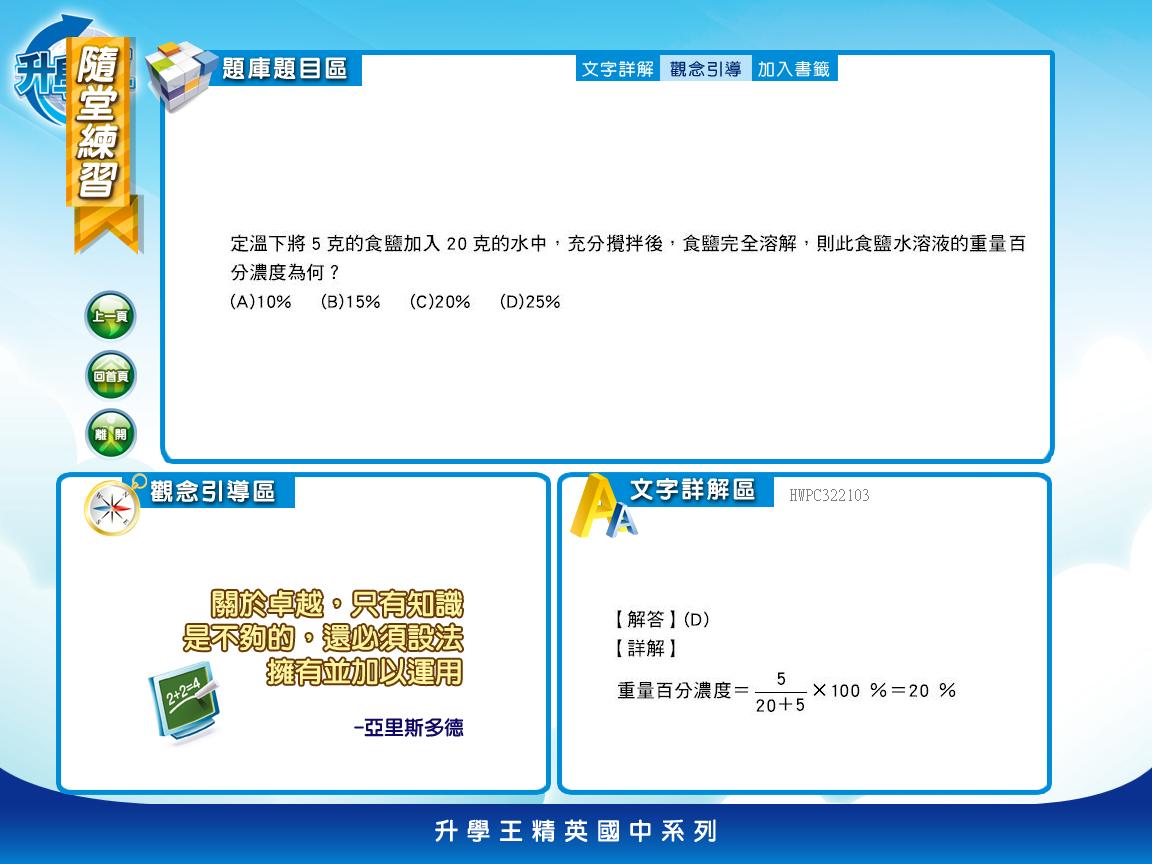Open the 文字詳解 tab
Screen dimensions: 1152x864
click(618, 69)
